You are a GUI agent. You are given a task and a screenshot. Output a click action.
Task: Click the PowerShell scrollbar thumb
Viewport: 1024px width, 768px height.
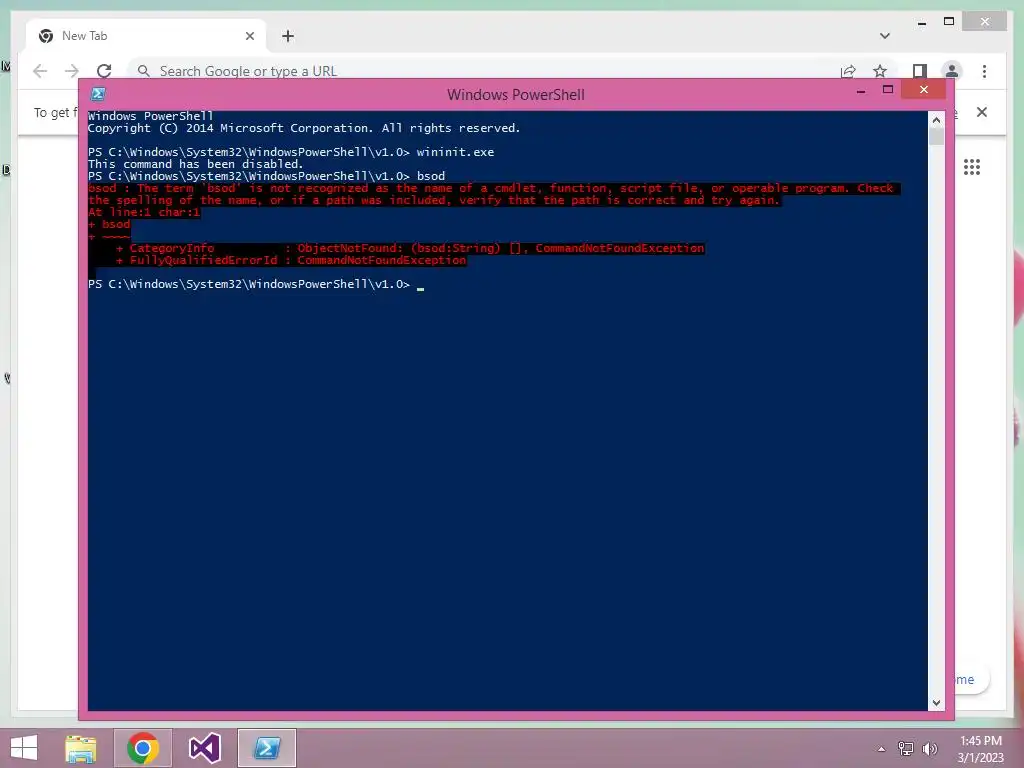click(936, 136)
